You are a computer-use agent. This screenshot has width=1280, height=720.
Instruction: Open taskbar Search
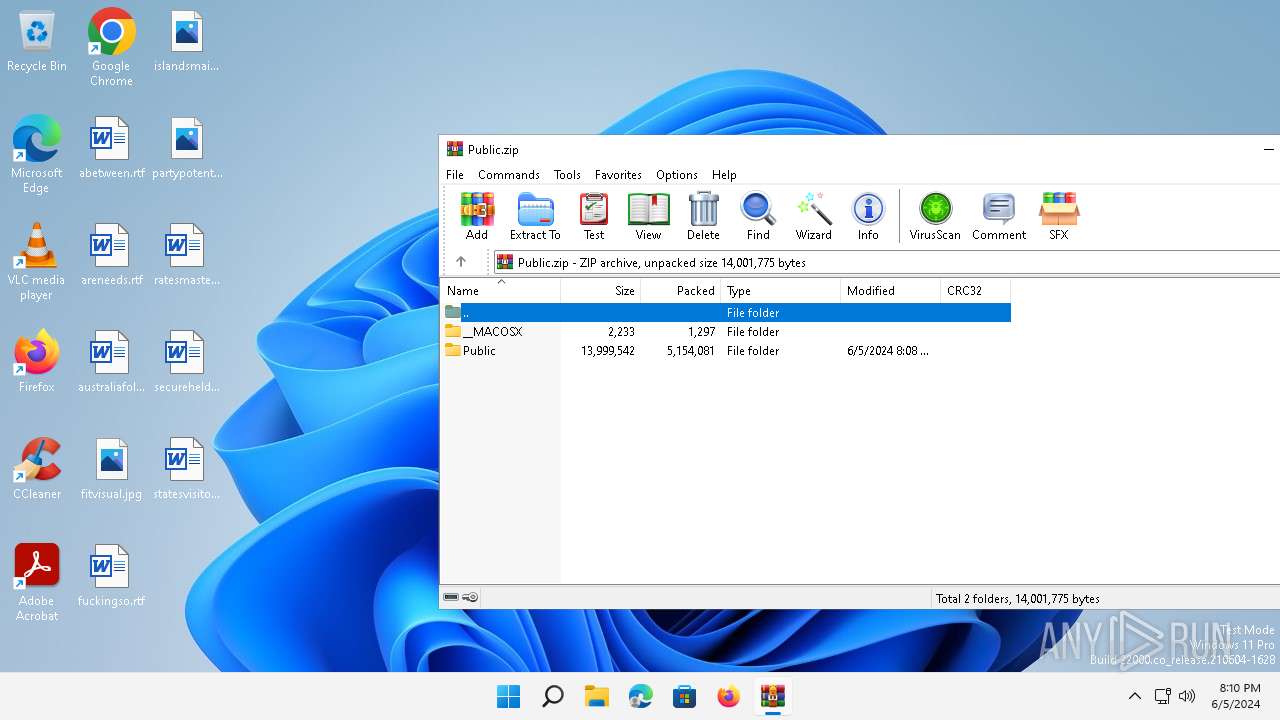[553, 696]
